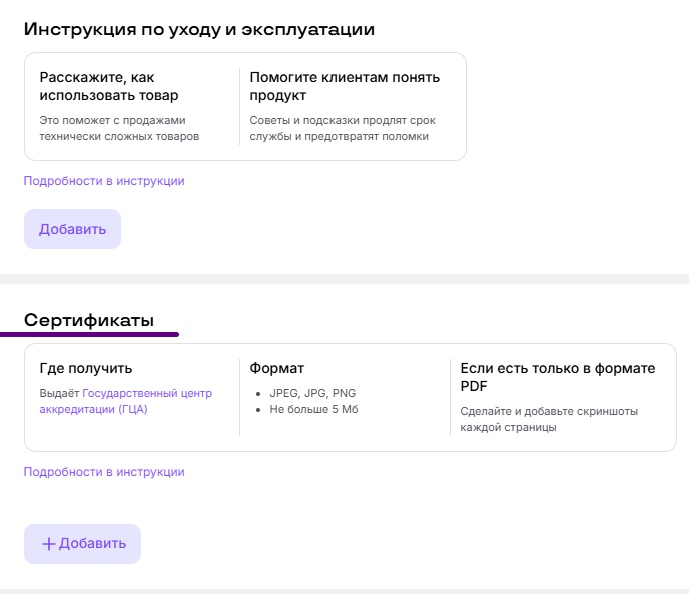
Task: Click text Помогите клиентам понять продукт
Action: tap(345, 86)
